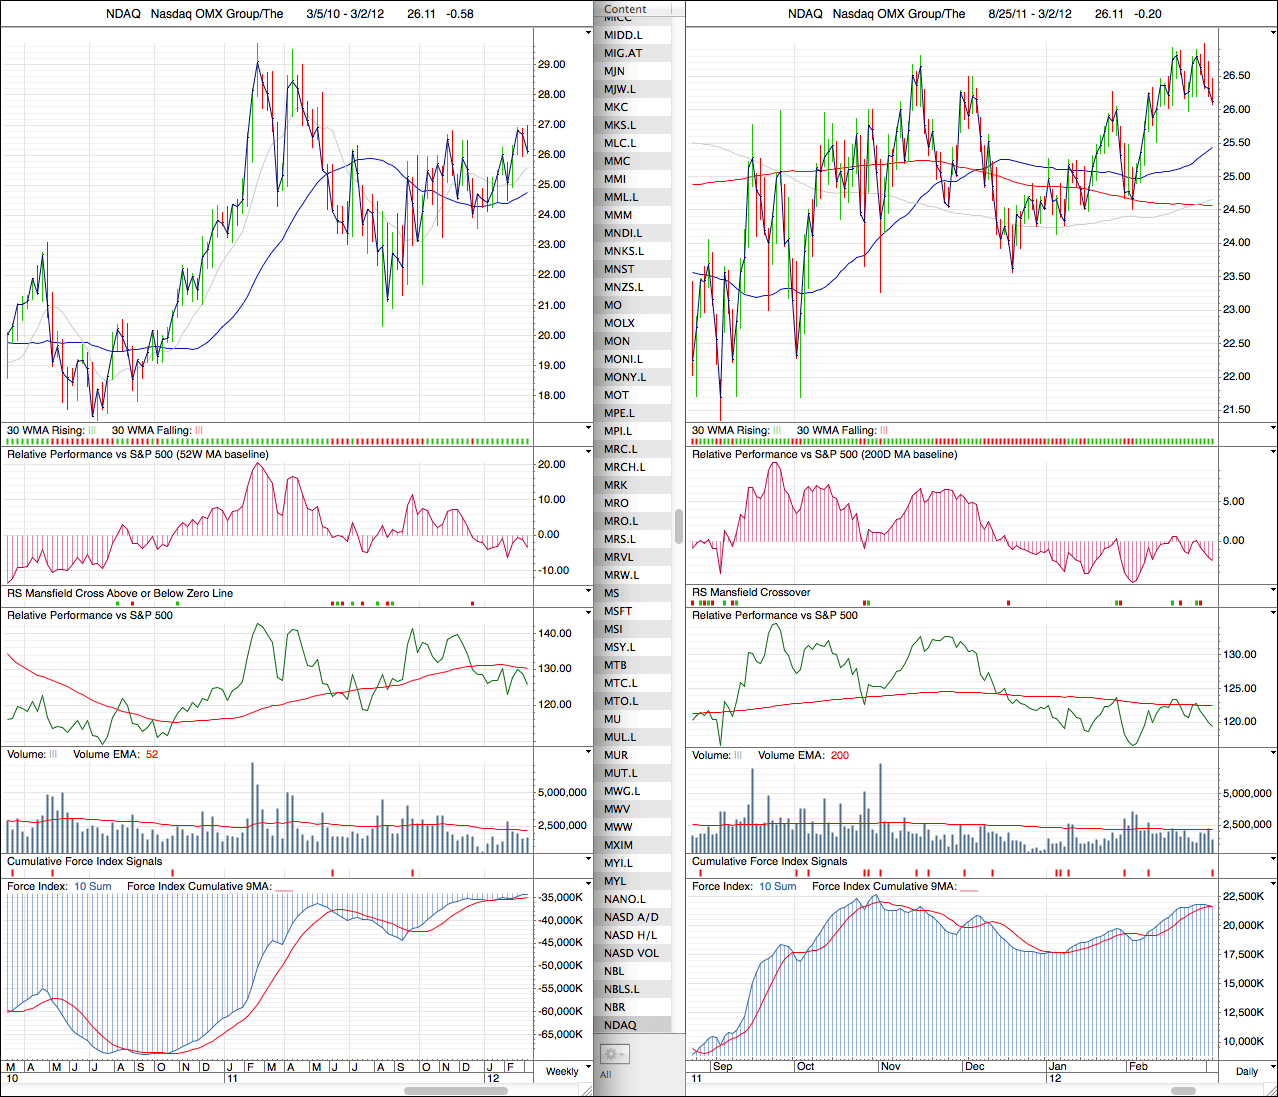Select NDAQ in the symbol list

[x=620, y=1025]
